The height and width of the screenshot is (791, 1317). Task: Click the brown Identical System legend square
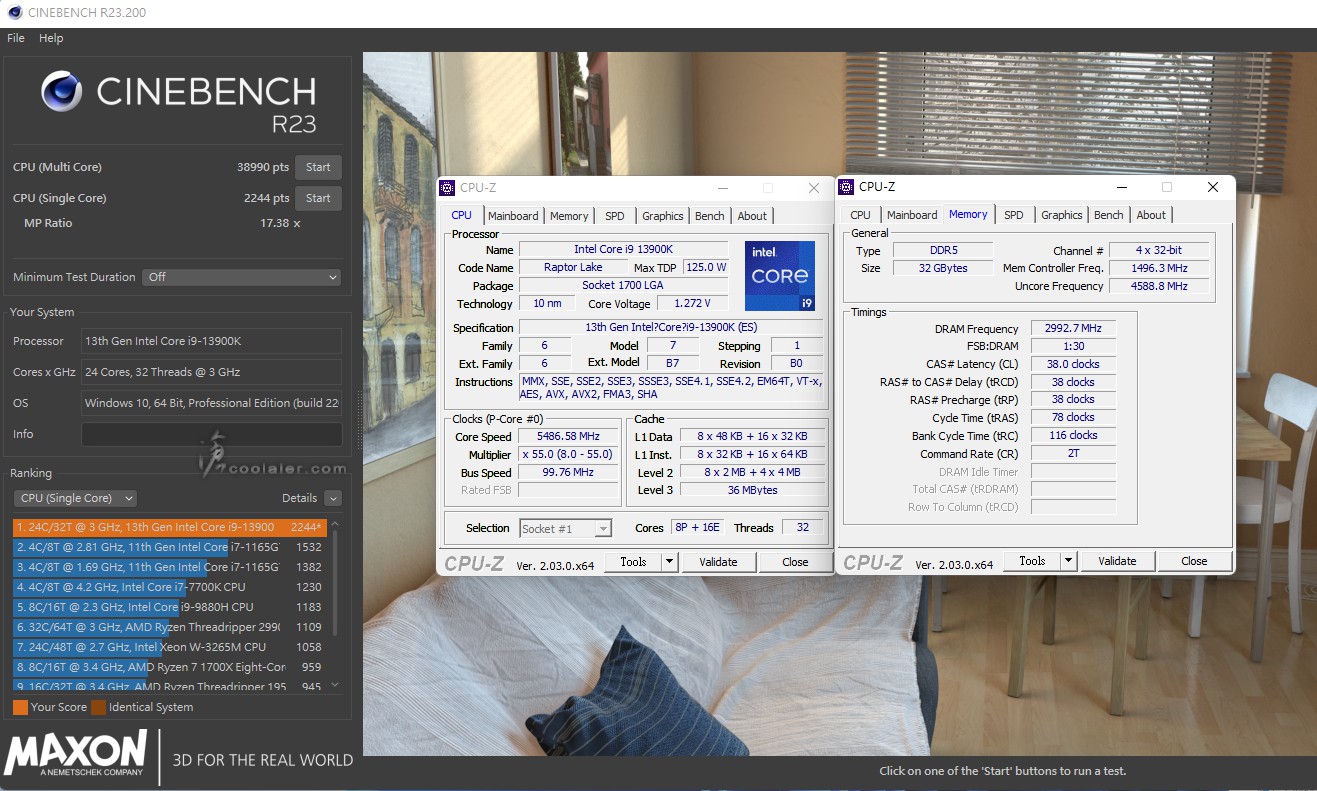[x=98, y=707]
